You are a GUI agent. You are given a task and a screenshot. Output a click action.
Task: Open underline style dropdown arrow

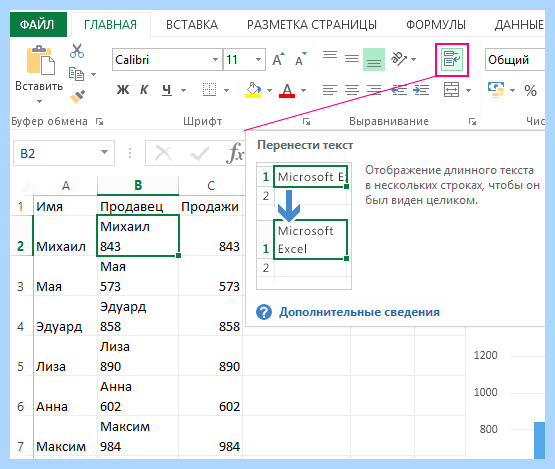click(183, 90)
